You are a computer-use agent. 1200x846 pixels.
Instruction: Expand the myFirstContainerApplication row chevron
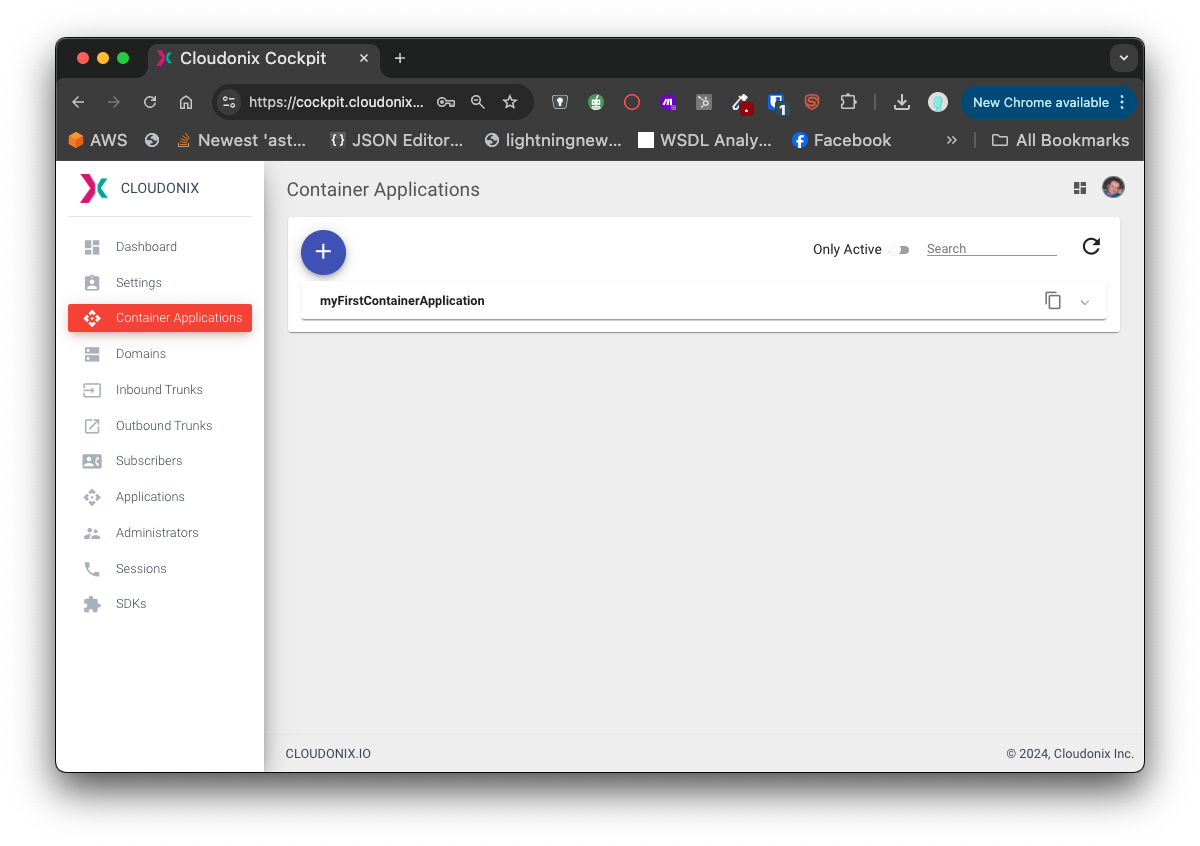pos(1085,302)
